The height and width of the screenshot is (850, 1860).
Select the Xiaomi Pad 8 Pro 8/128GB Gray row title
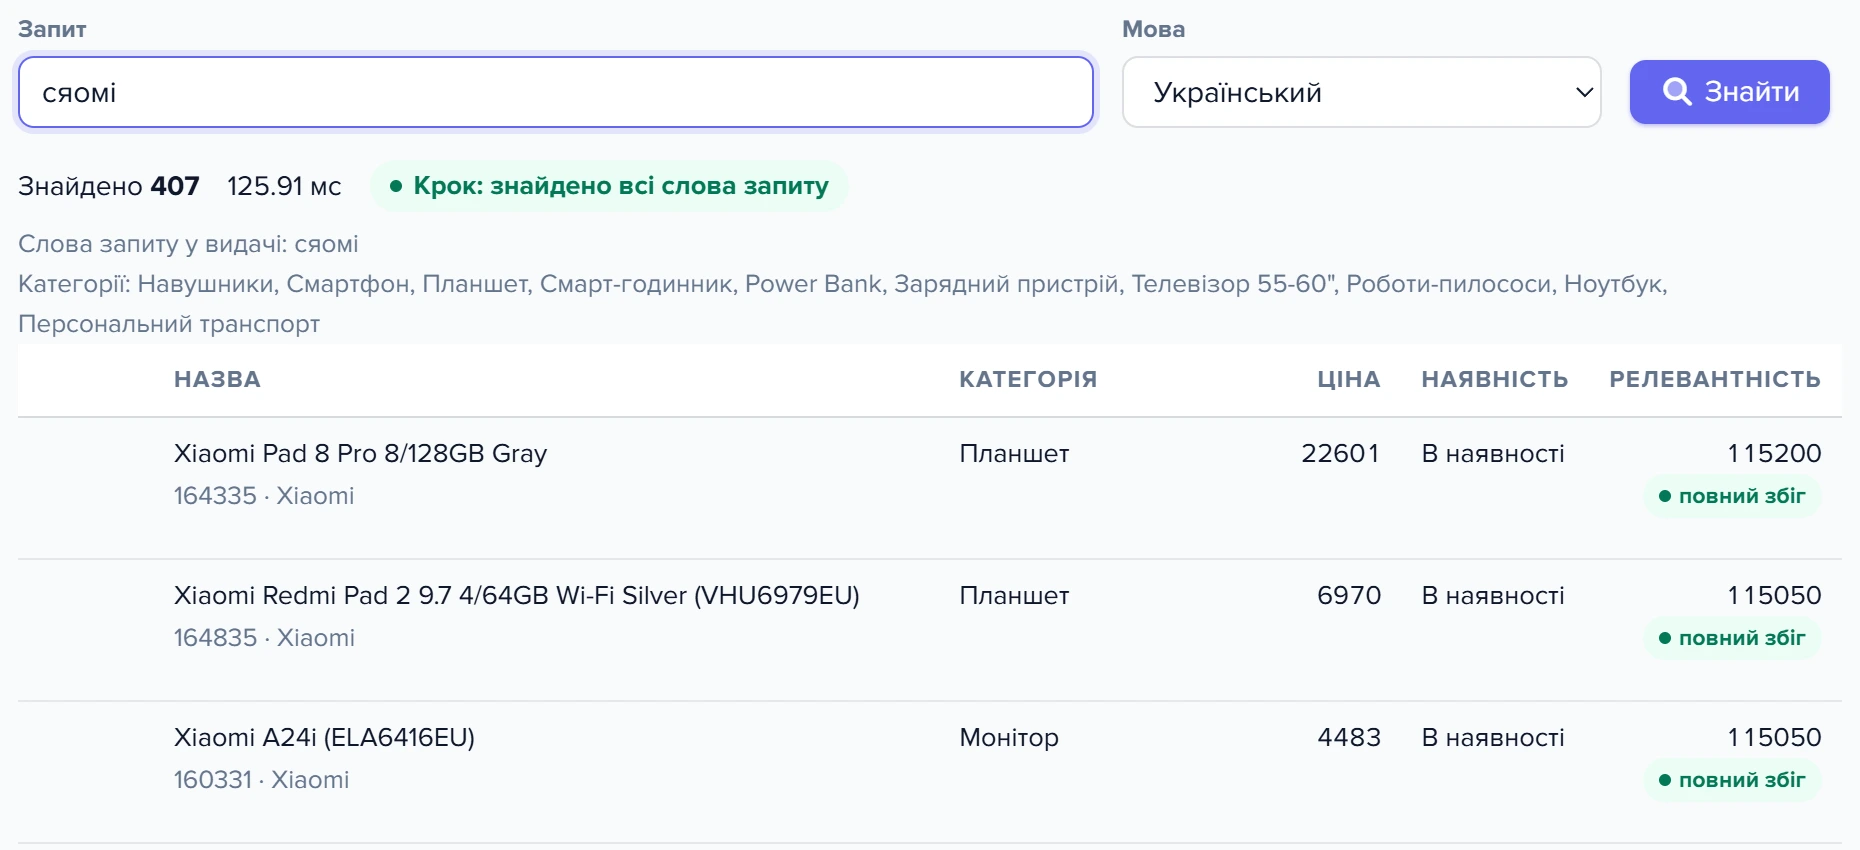click(360, 453)
